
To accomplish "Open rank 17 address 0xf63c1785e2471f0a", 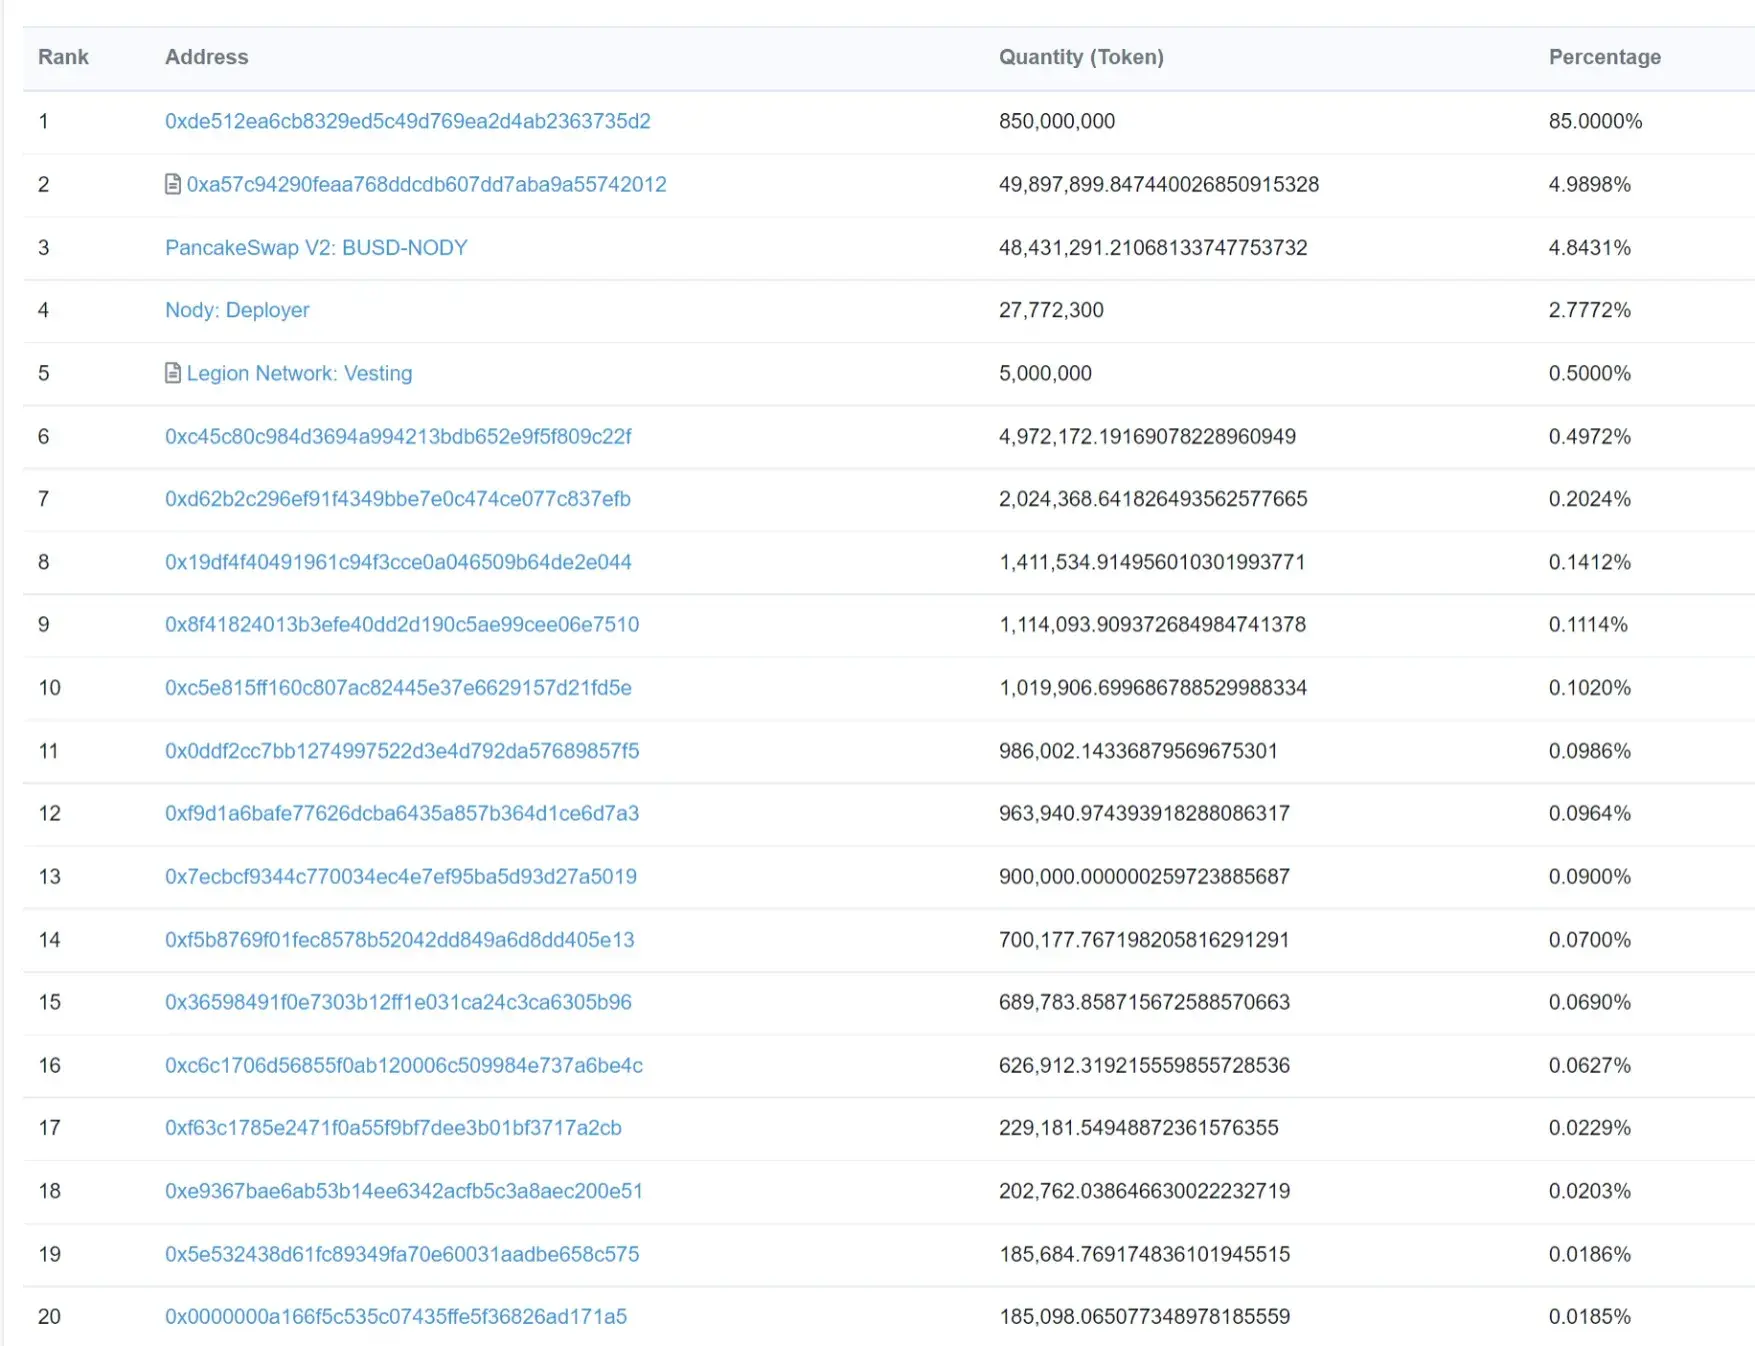I will tap(393, 1127).
